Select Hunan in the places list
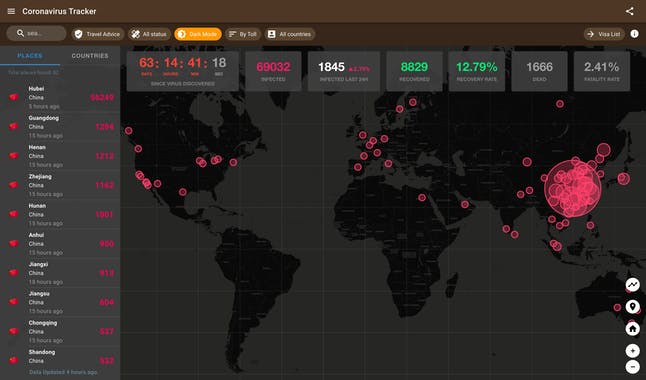The height and width of the screenshot is (380, 646). [x=60, y=214]
